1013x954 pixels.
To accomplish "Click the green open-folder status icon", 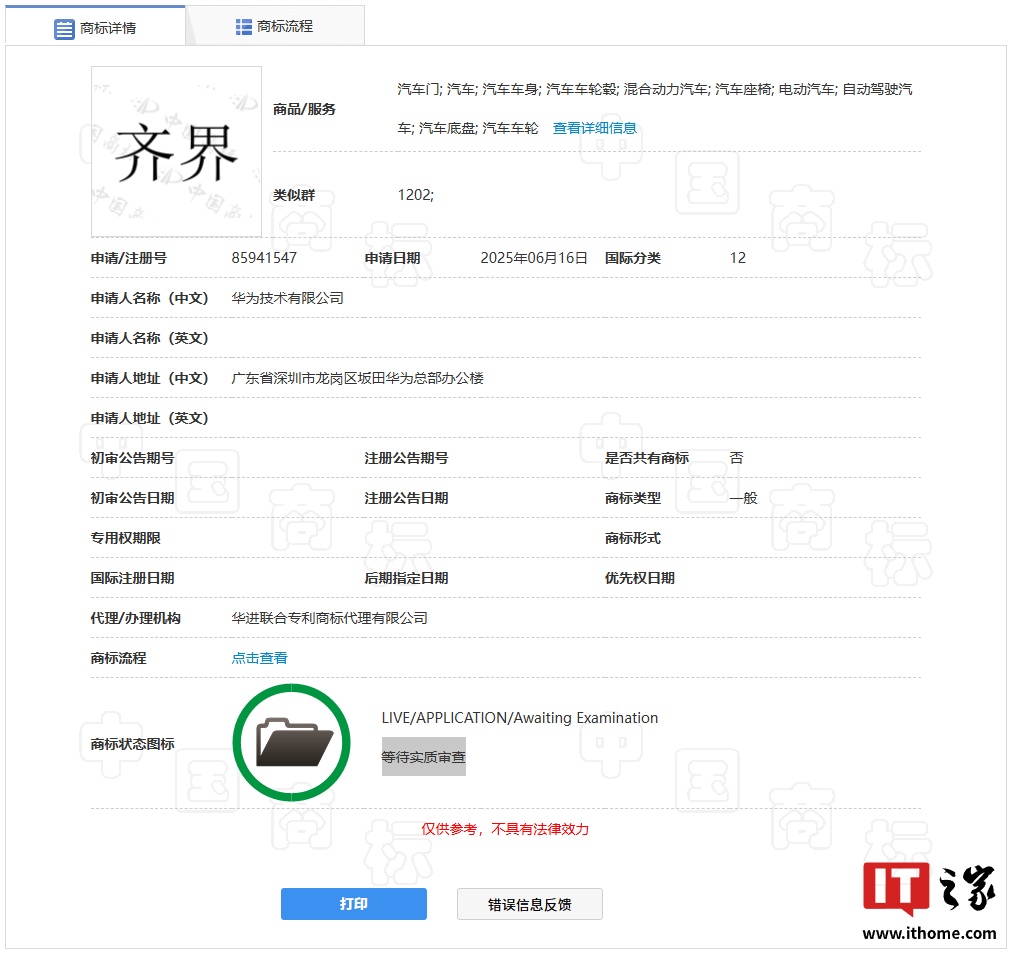I will [291, 741].
